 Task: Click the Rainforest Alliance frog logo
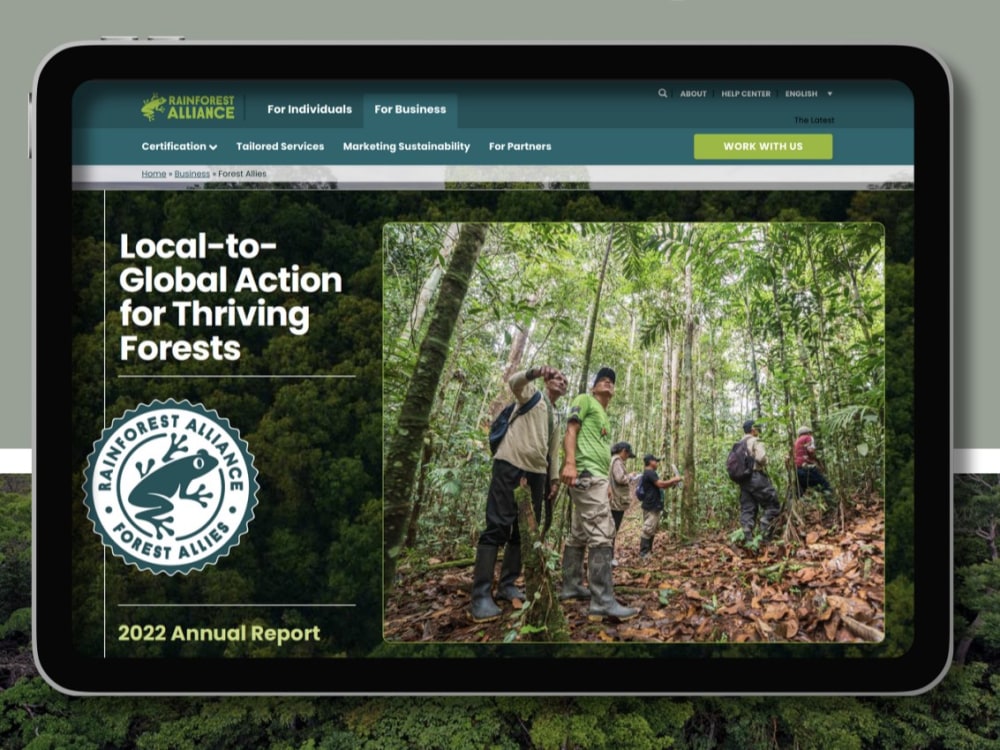point(188,107)
